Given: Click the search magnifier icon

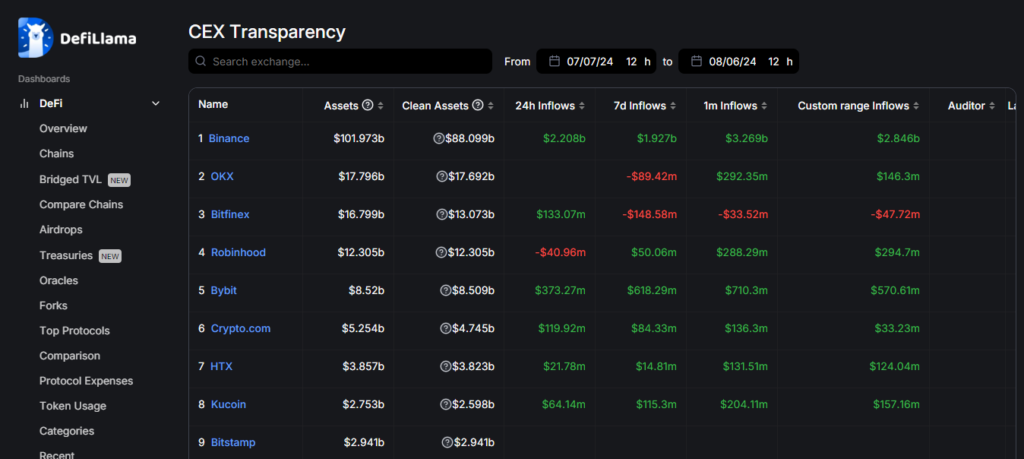Looking at the screenshot, I should 200,61.
